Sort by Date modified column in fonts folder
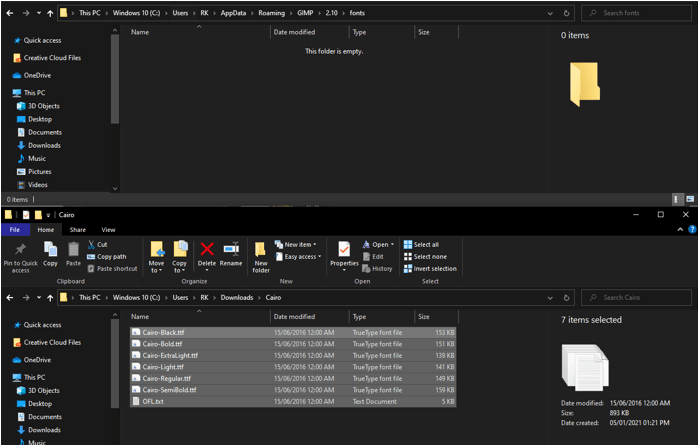The height and width of the screenshot is (445, 698). pos(294,32)
